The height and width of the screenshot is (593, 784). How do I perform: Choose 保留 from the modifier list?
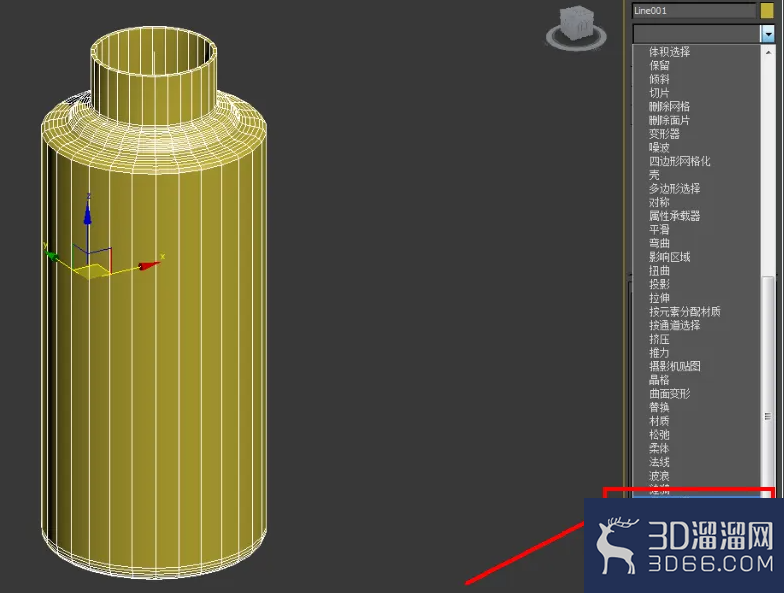coord(659,66)
